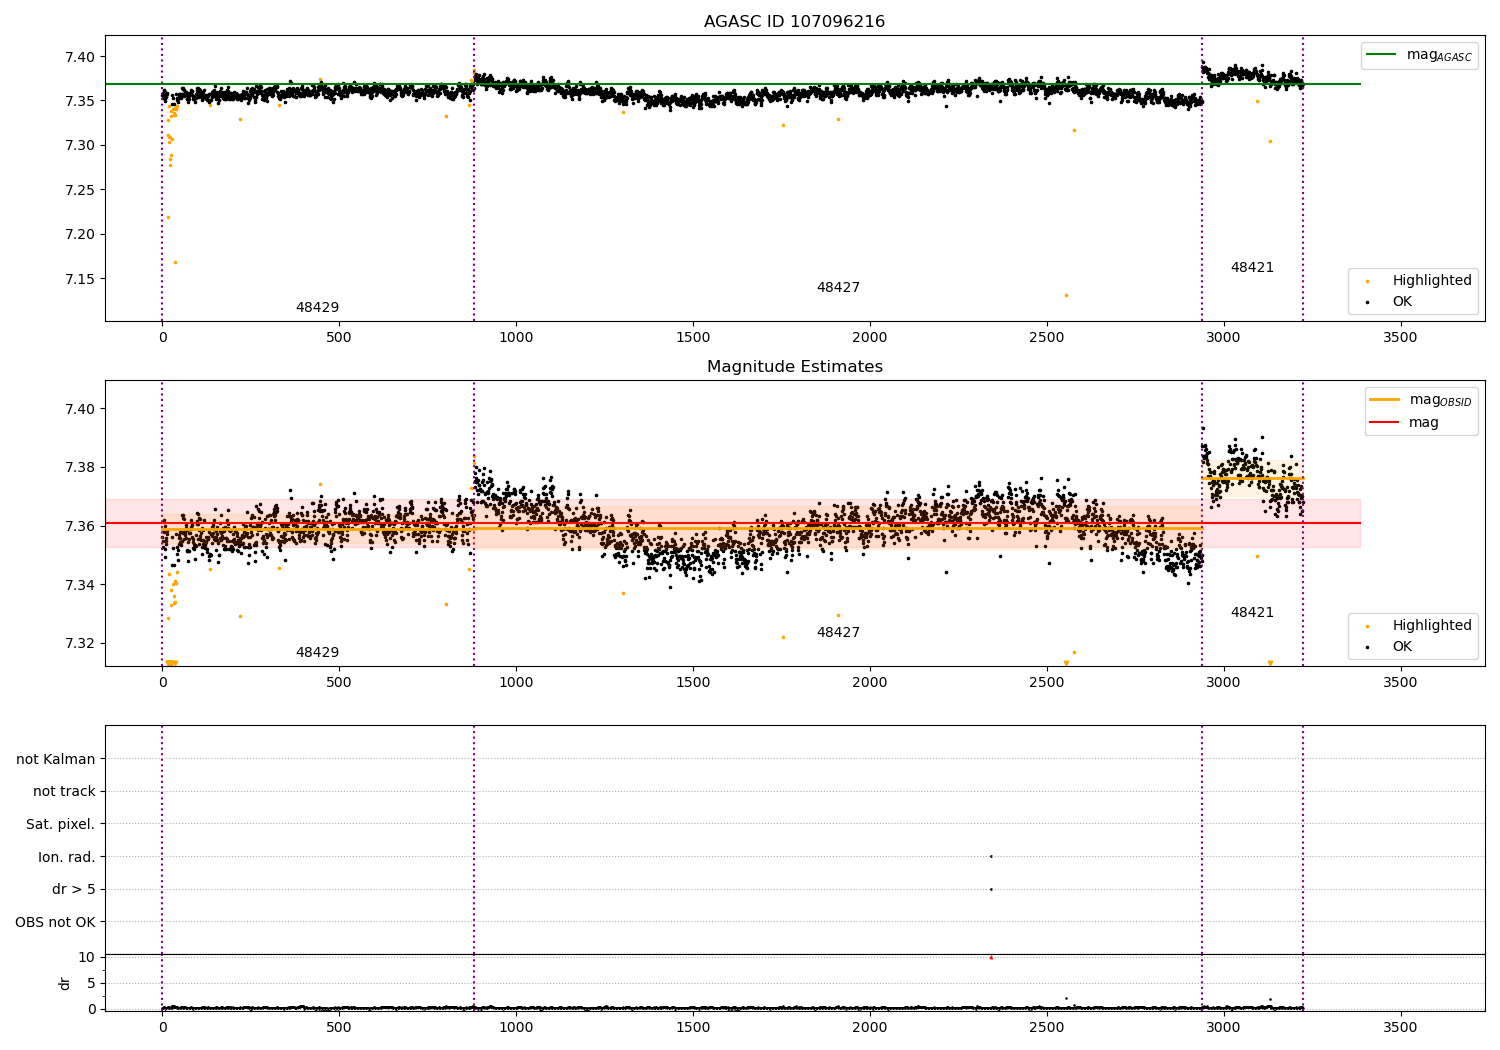Image resolution: width=1500 pixels, height=1050 pixels.
Task: Click the 'dr' y-axis label of the bottom strip
Action: [65, 983]
